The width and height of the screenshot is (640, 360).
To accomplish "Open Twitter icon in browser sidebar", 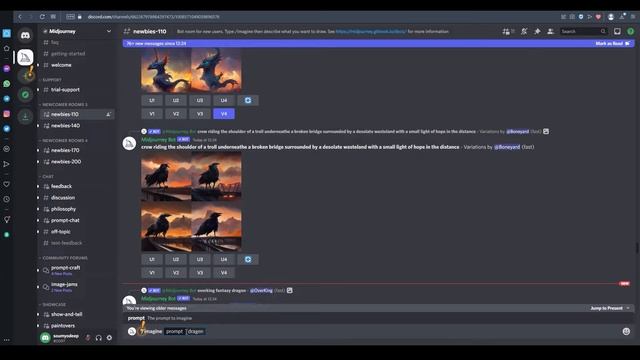I will (7, 129).
